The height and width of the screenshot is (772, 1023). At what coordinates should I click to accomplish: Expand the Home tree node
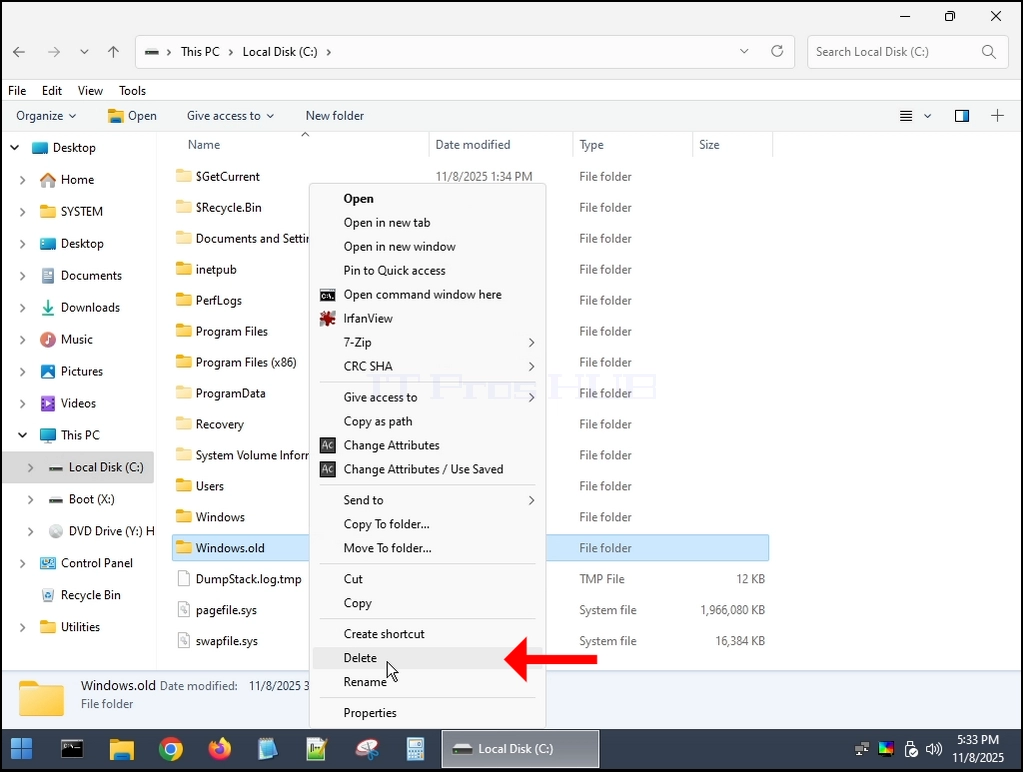click(x=22, y=179)
